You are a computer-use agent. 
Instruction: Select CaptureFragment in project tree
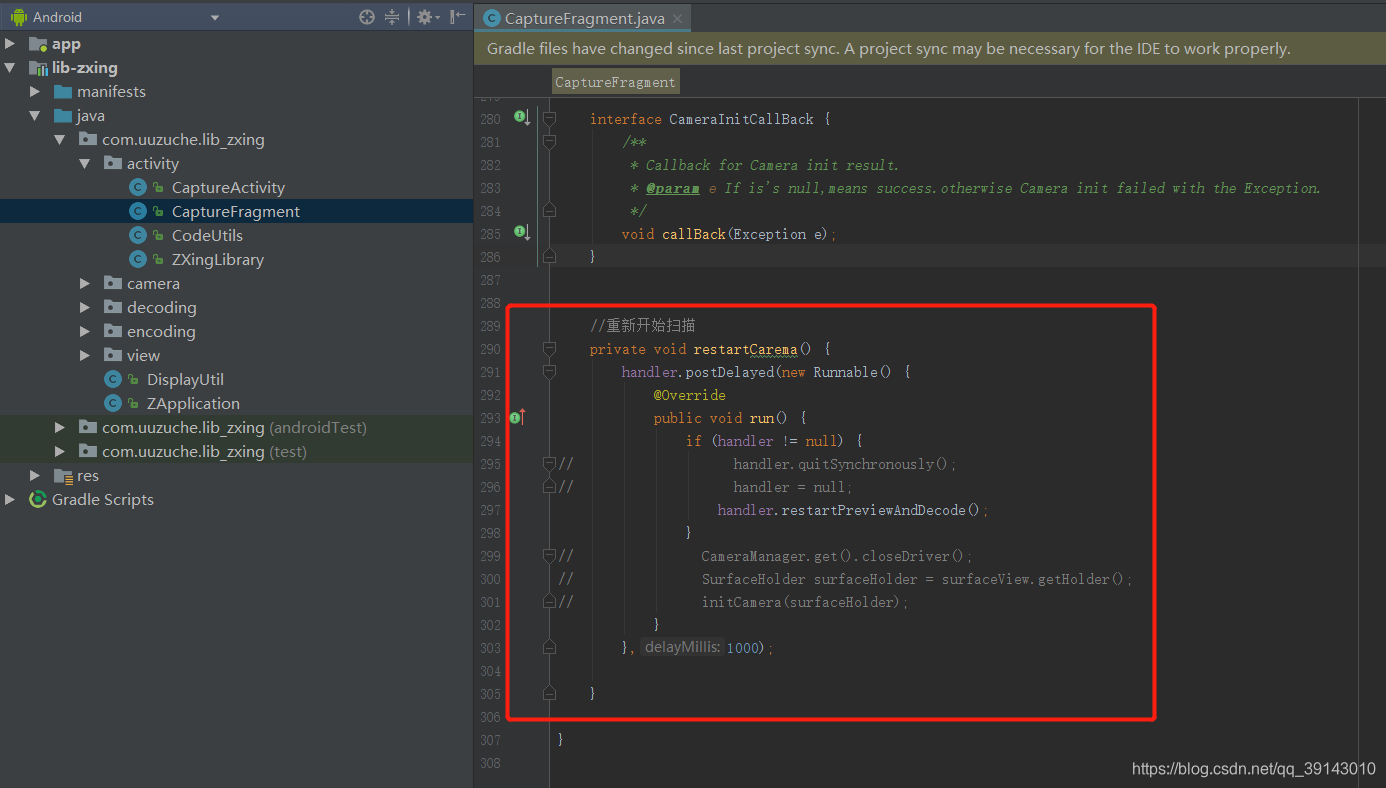(236, 212)
